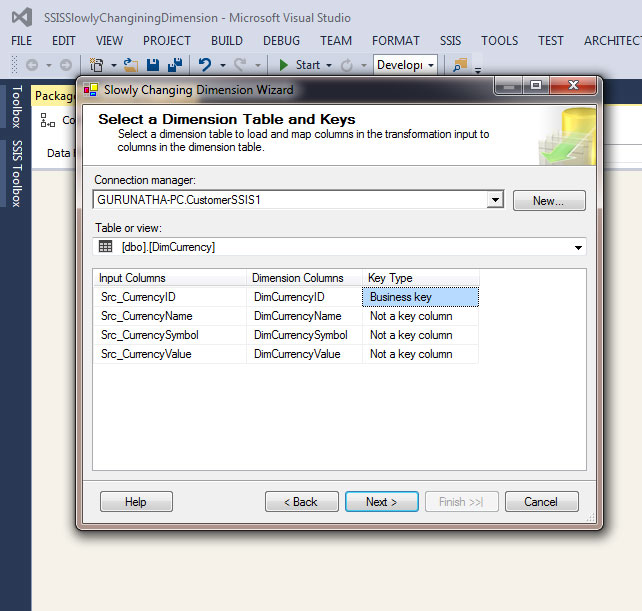This screenshot has height=611, width=642.
Task: Click Key Type cell for Src_CurrencyName row
Action: point(420,316)
